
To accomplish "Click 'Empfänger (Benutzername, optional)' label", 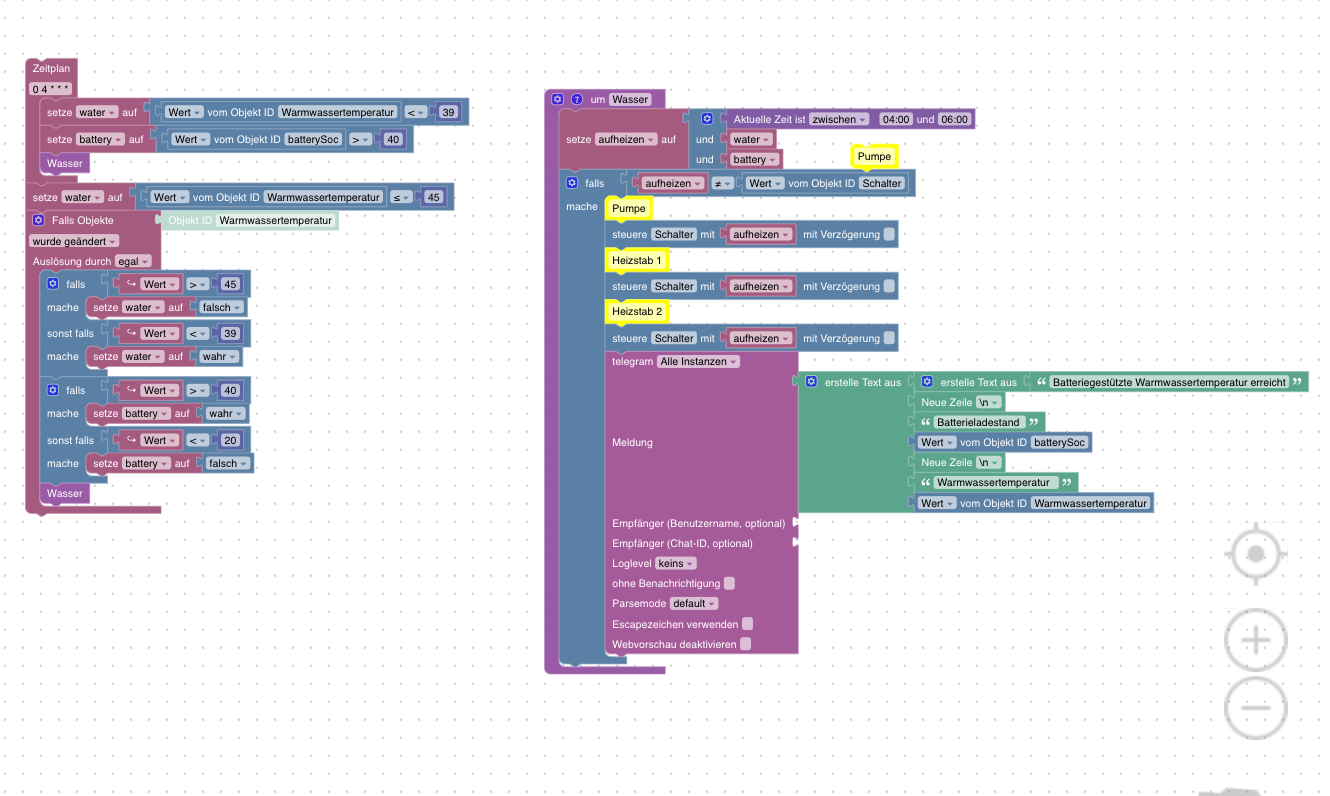I will coord(699,523).
